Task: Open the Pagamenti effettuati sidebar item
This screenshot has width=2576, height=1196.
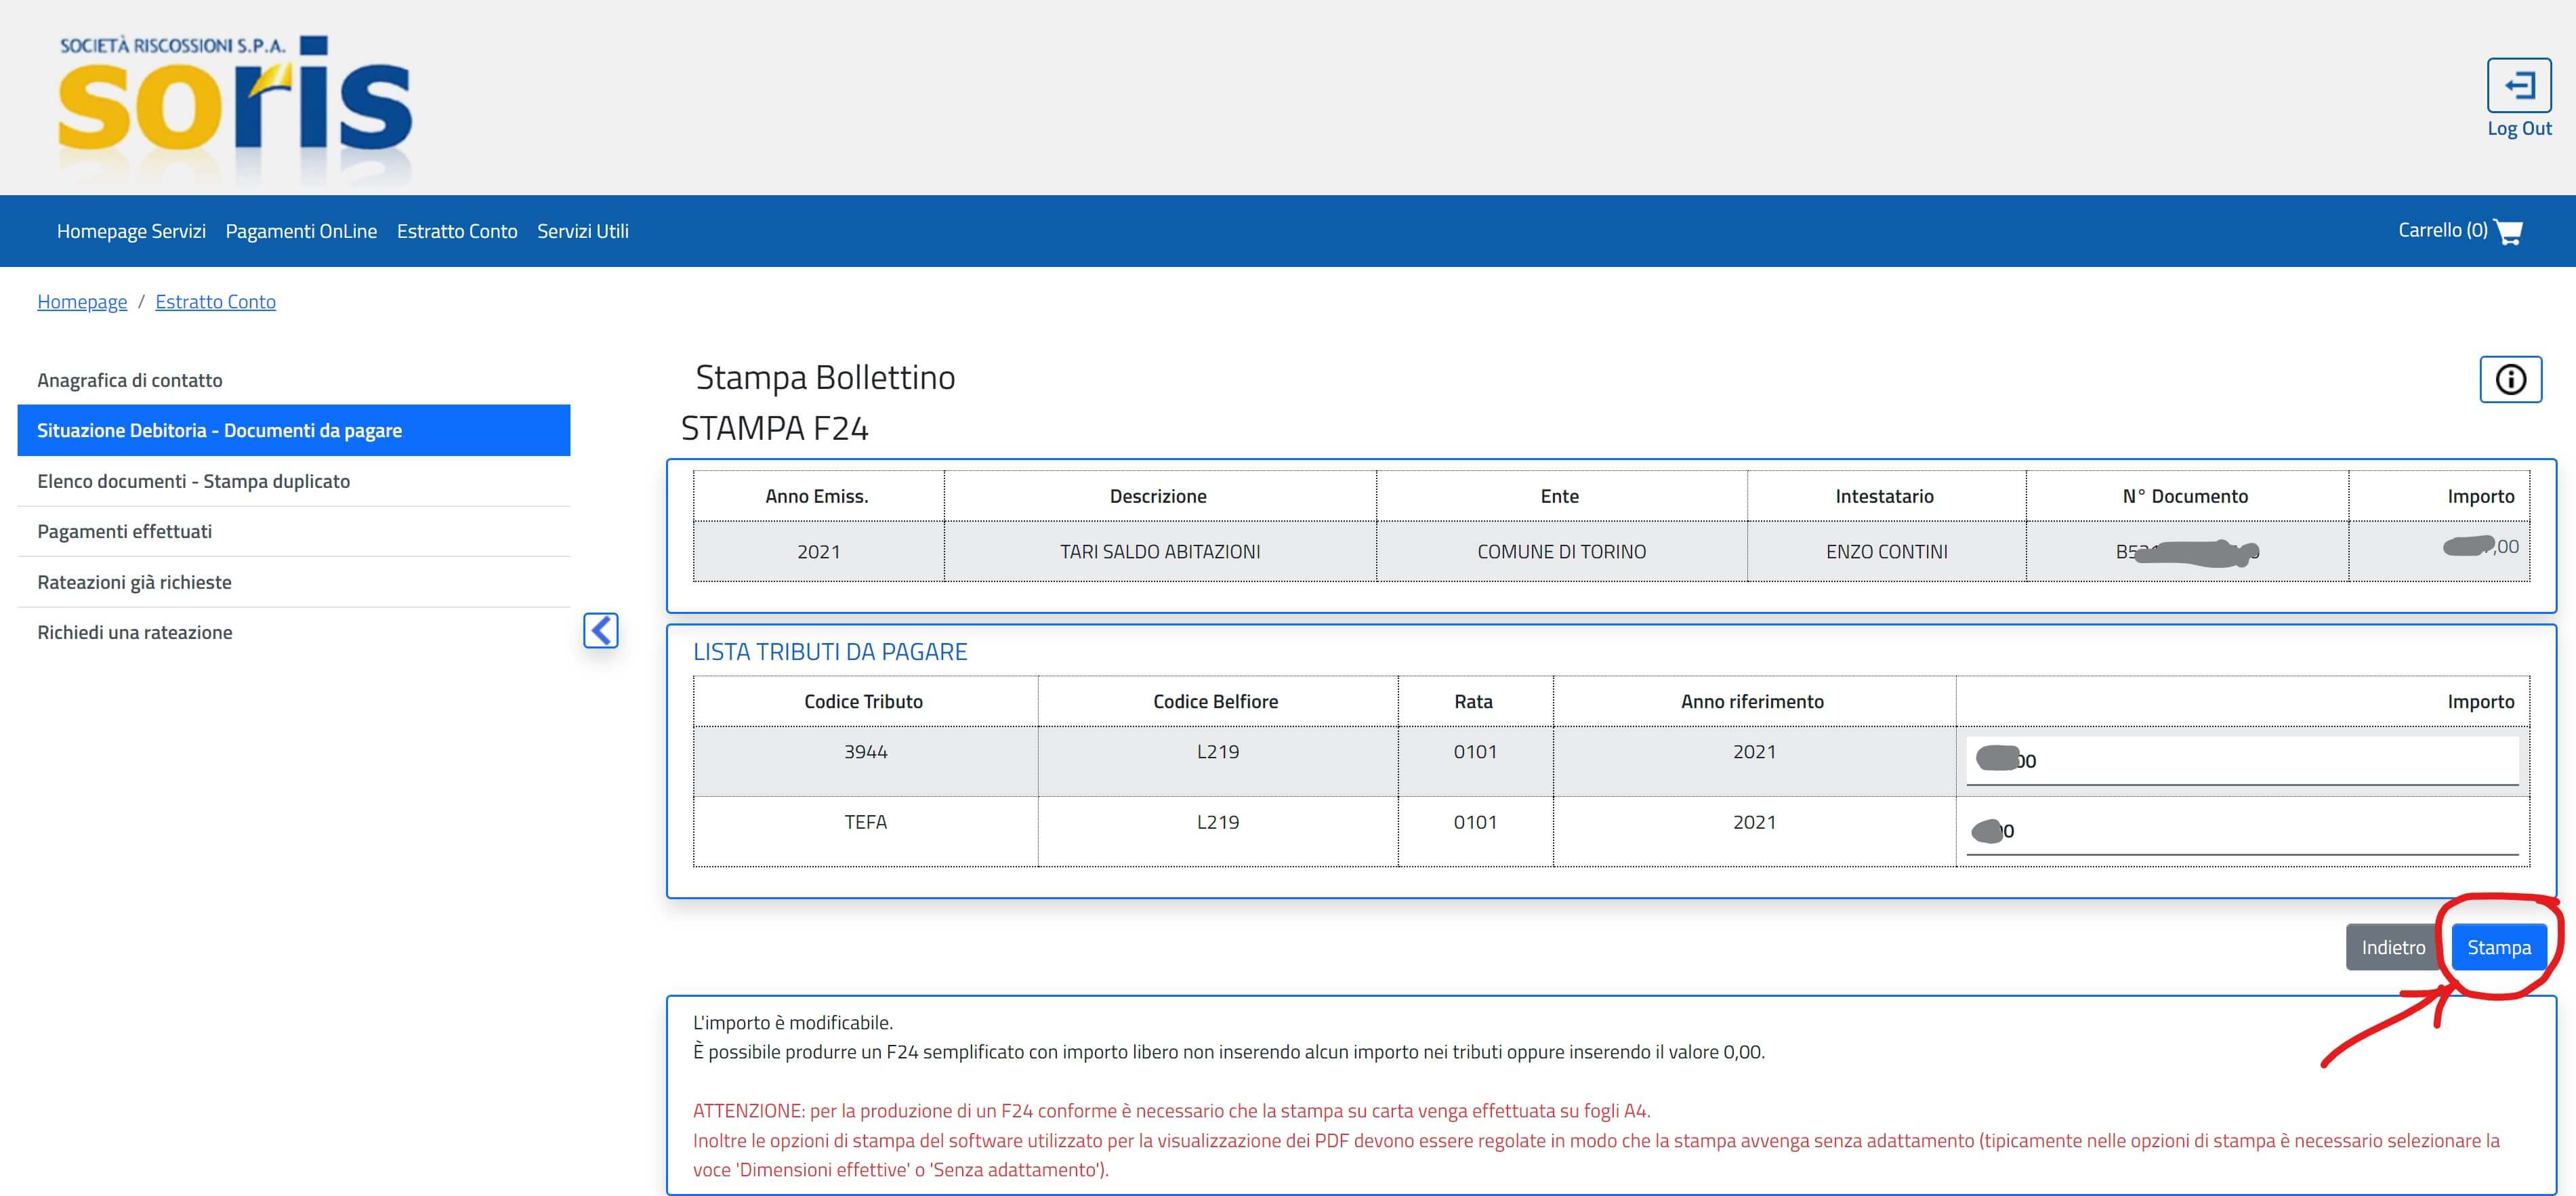Action: click(x=124, y=531)
